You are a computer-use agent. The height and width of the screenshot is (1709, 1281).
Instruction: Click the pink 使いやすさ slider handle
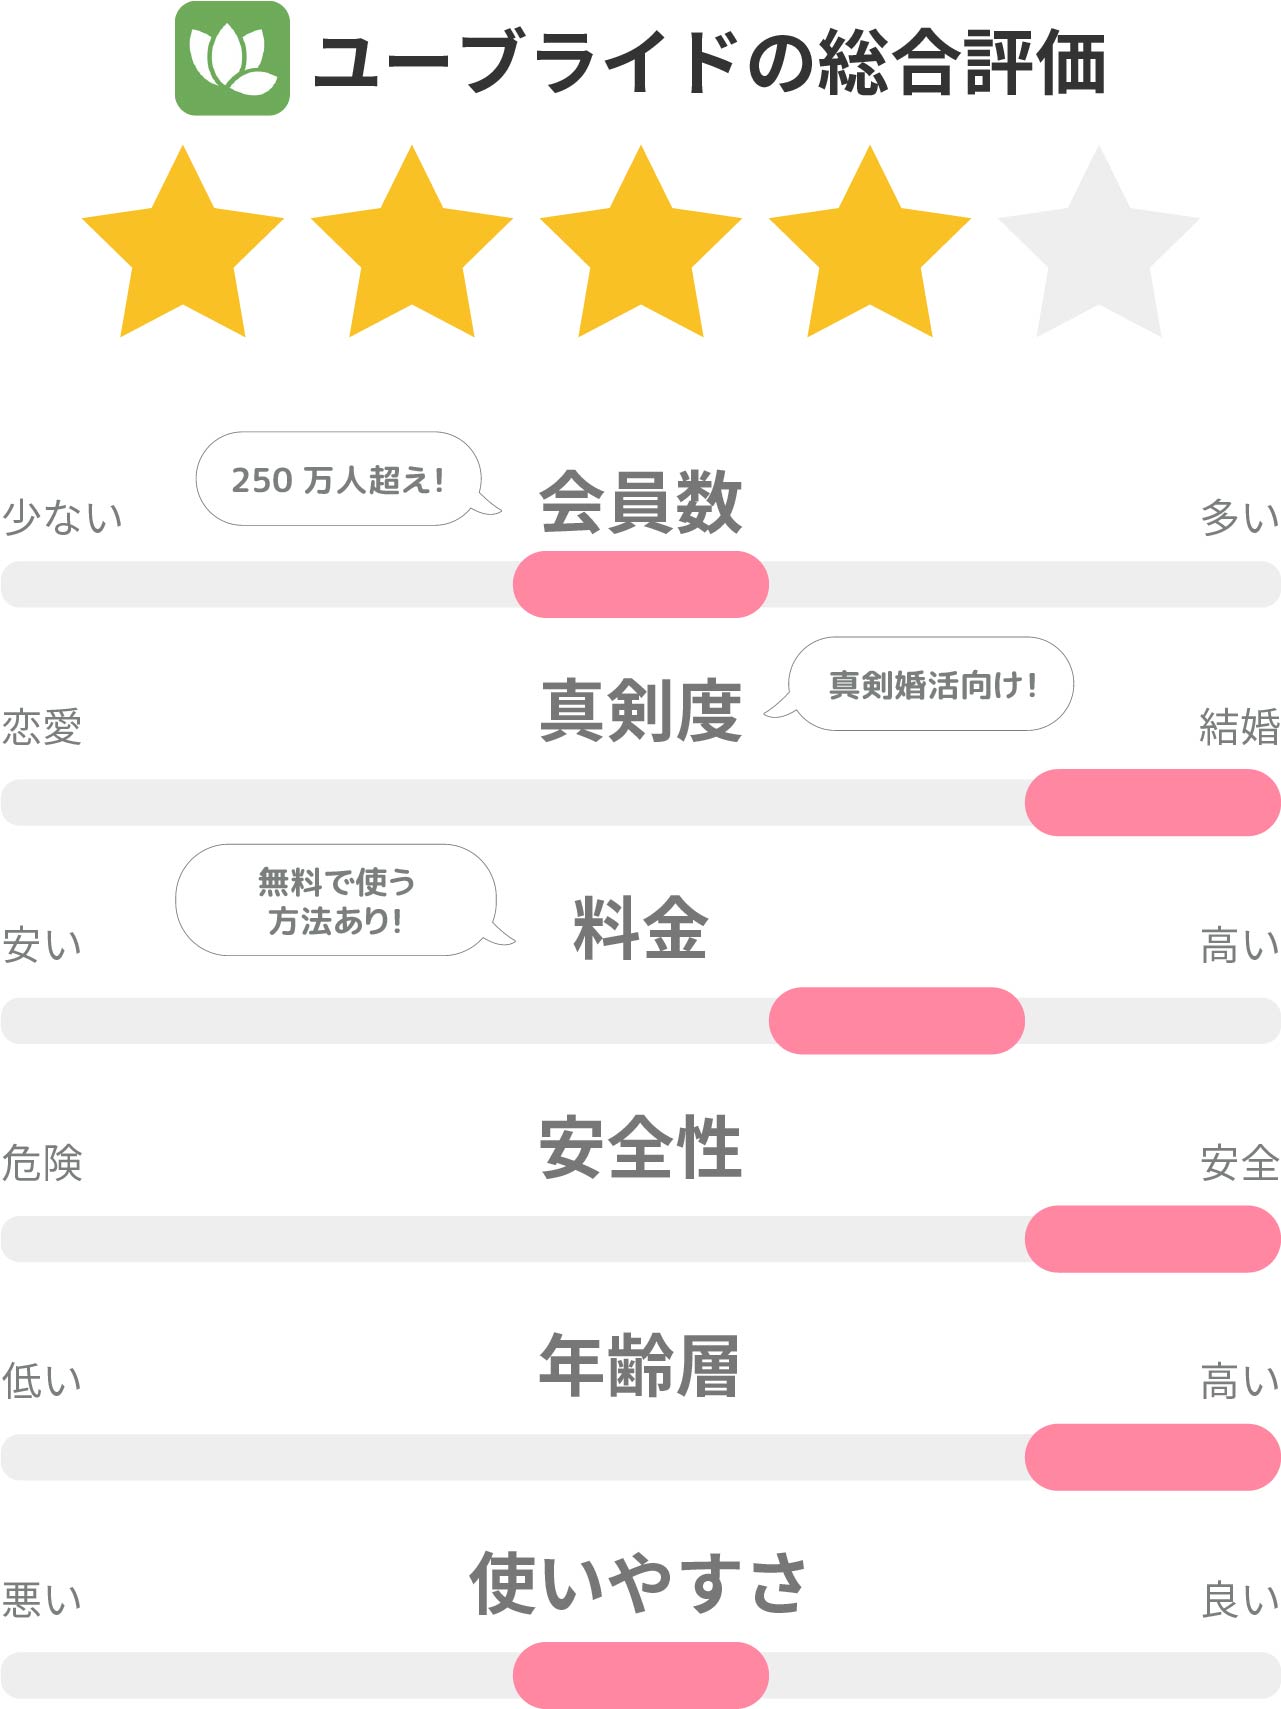coord(641,1675)
